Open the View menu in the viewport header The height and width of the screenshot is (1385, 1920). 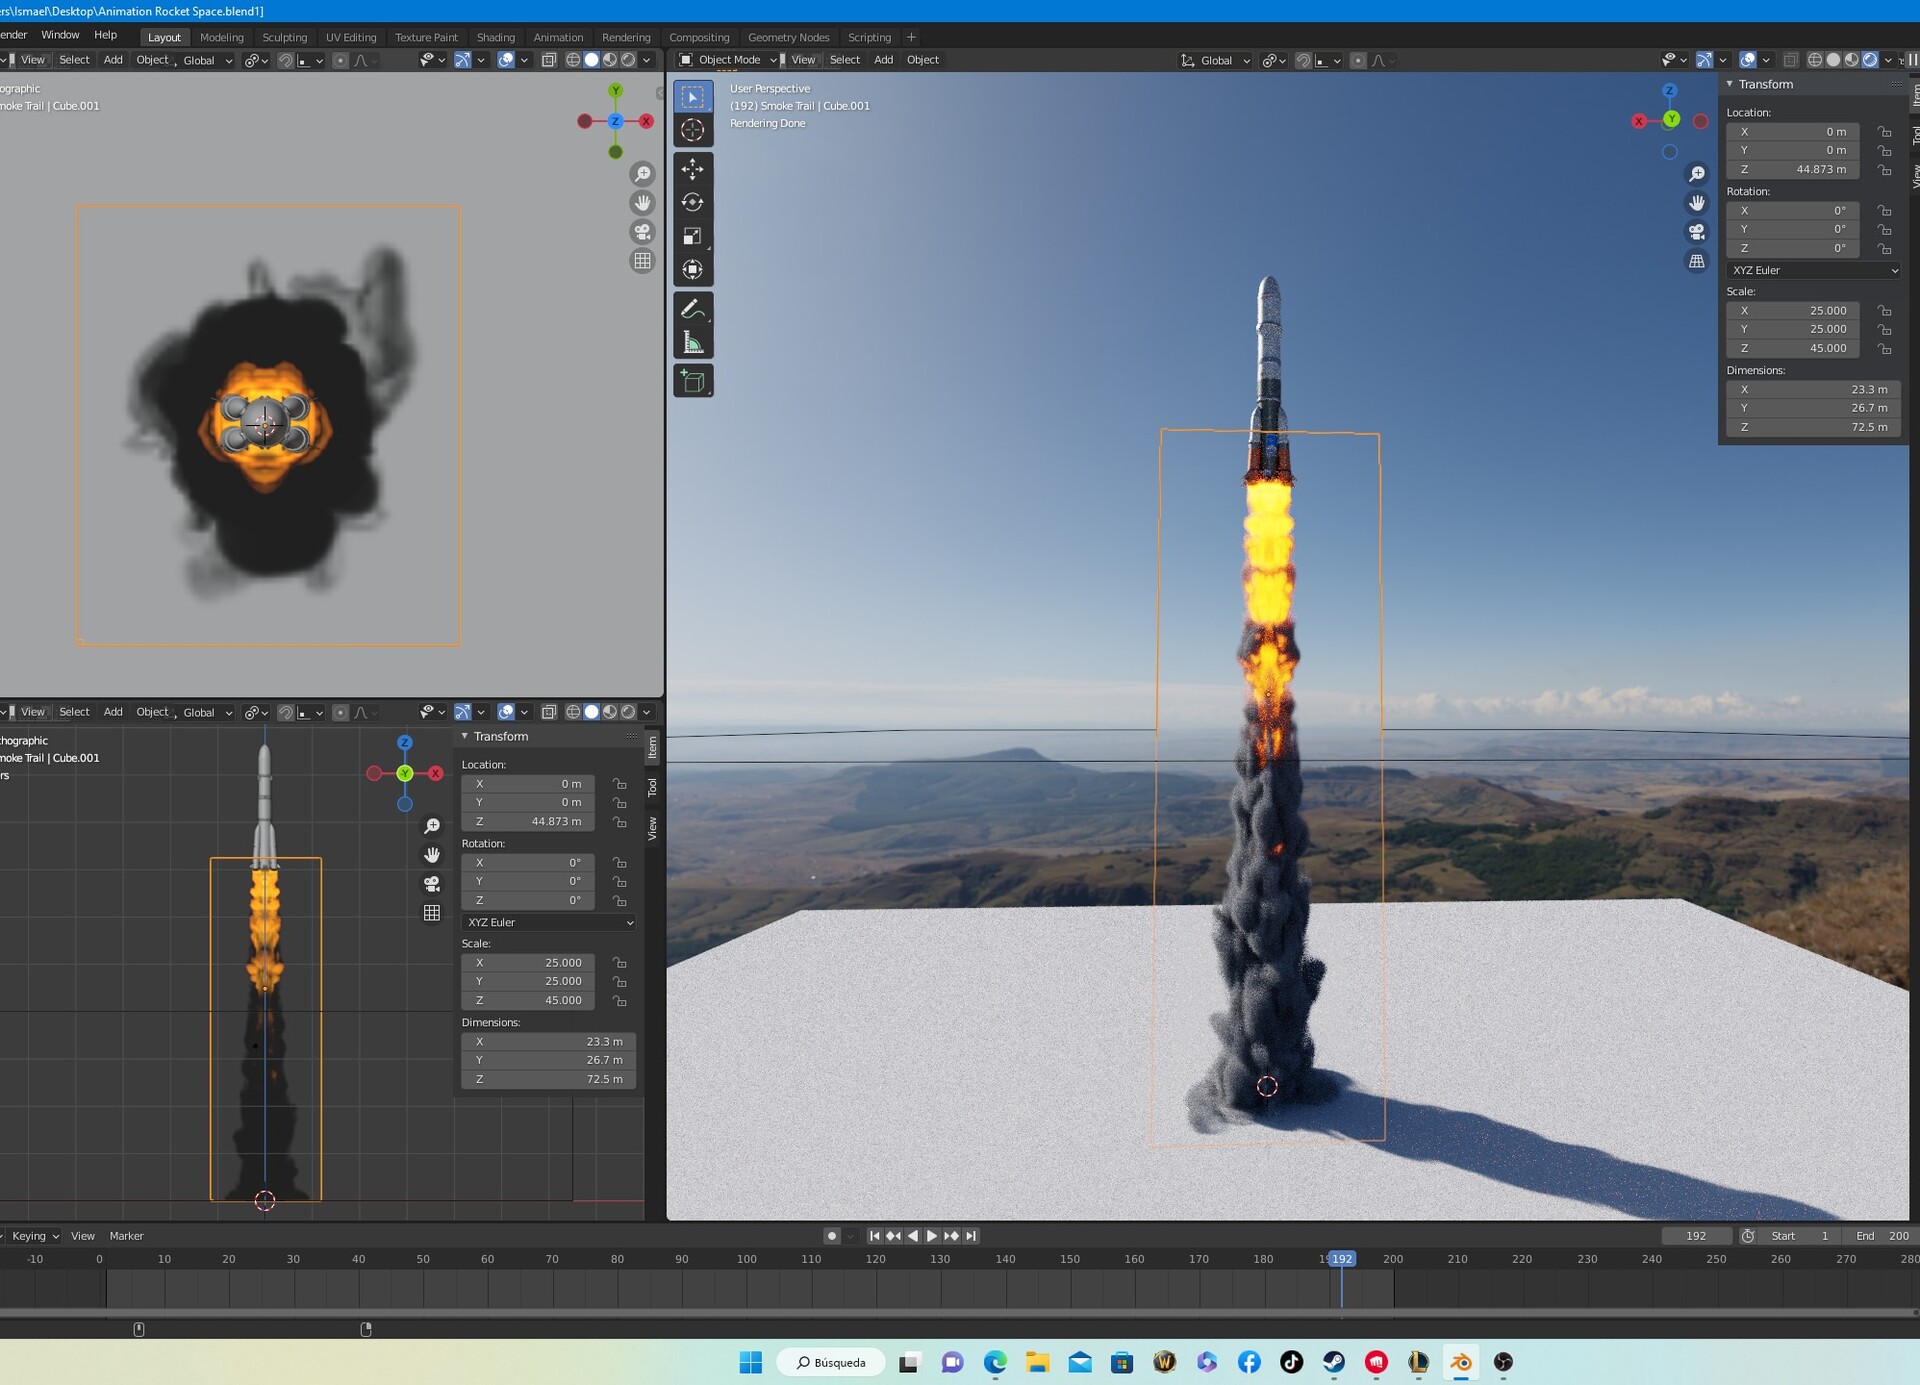coord(803,59)
